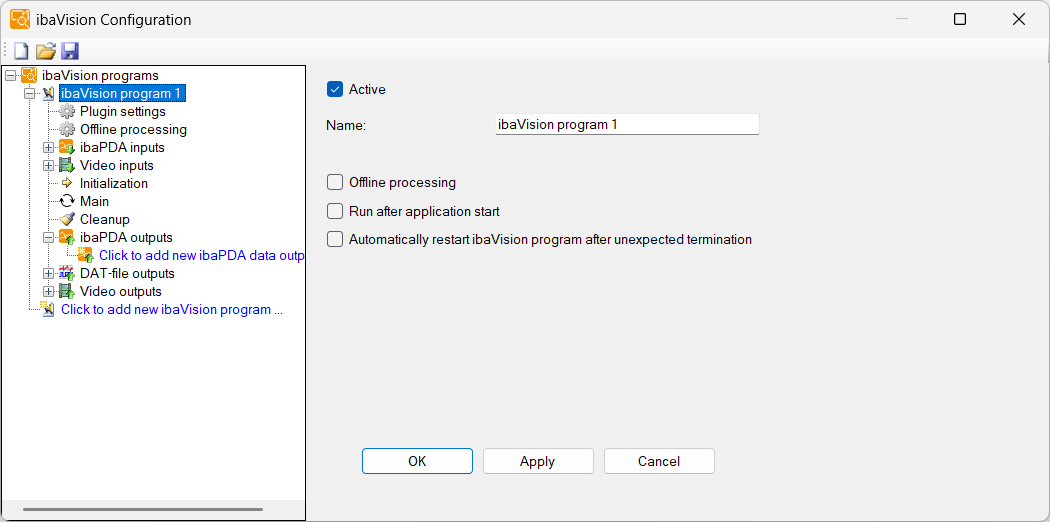Click the Save floppy disk toolbar icon
Image resolution: width=1050 pixels, height=522 pixels.
point(70,51)
